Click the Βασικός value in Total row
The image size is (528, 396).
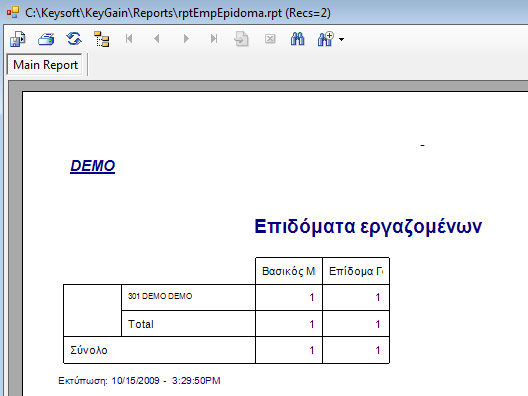coord(312,324)
